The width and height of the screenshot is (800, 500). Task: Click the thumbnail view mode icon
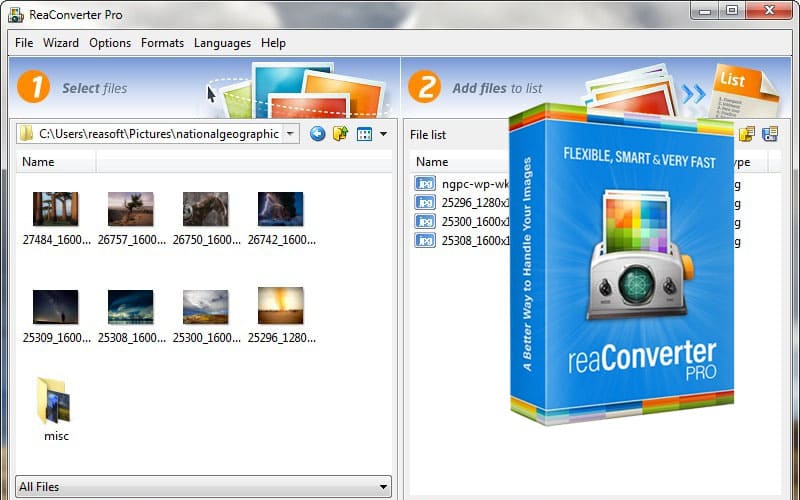click(x=364, y=134)
